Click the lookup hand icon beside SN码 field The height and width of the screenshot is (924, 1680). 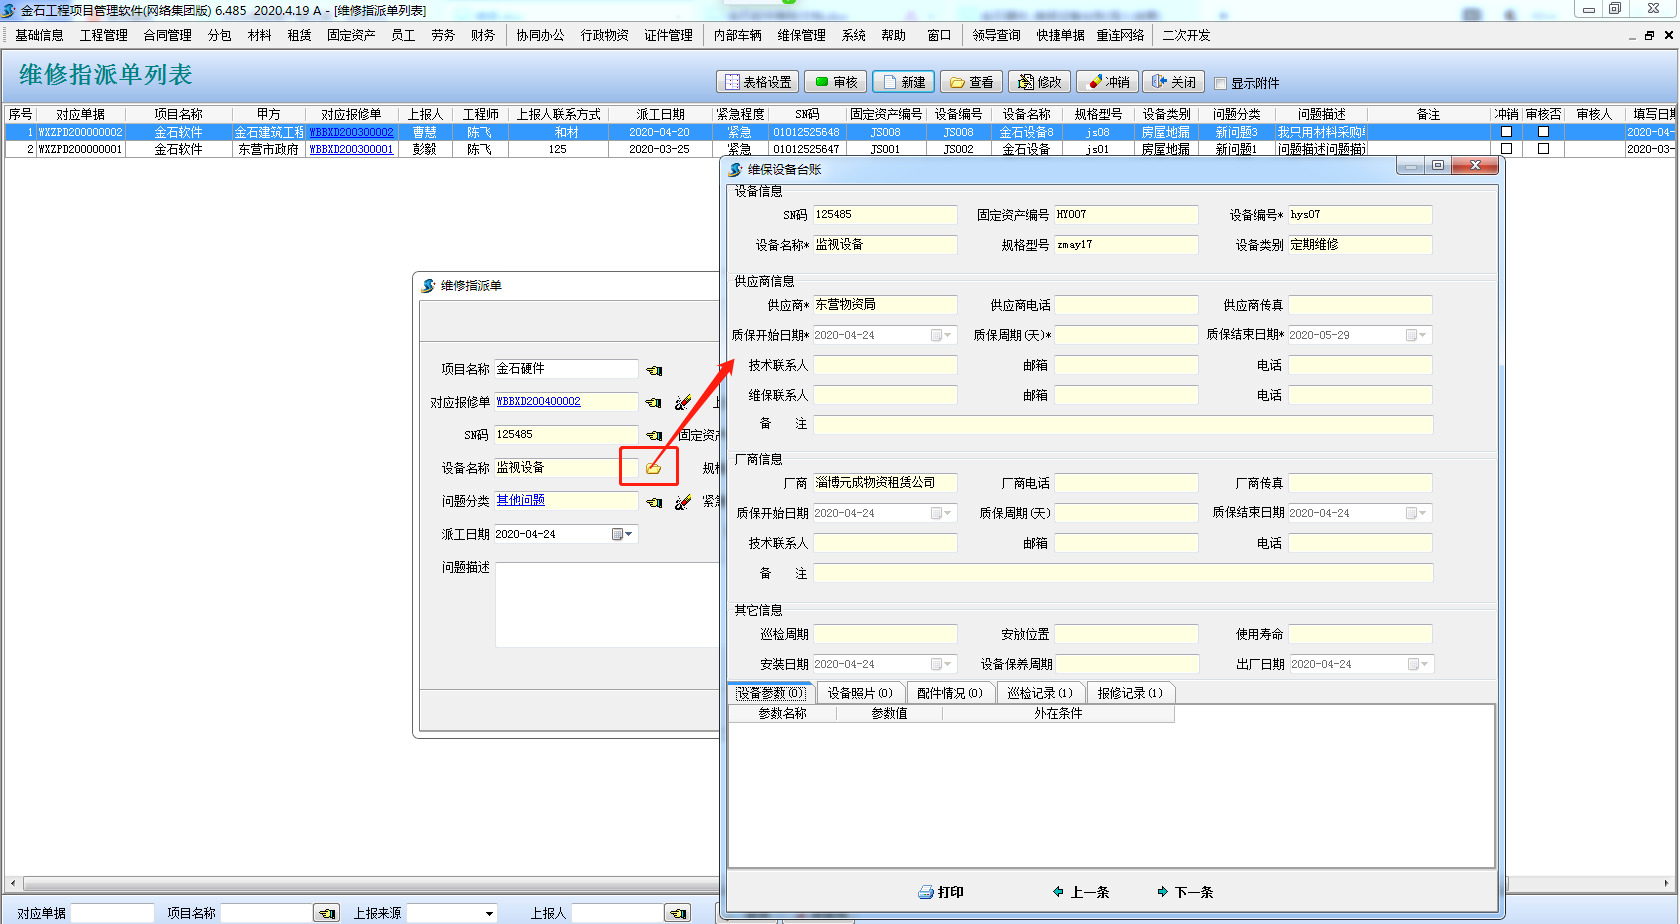[x=654, y=436]
